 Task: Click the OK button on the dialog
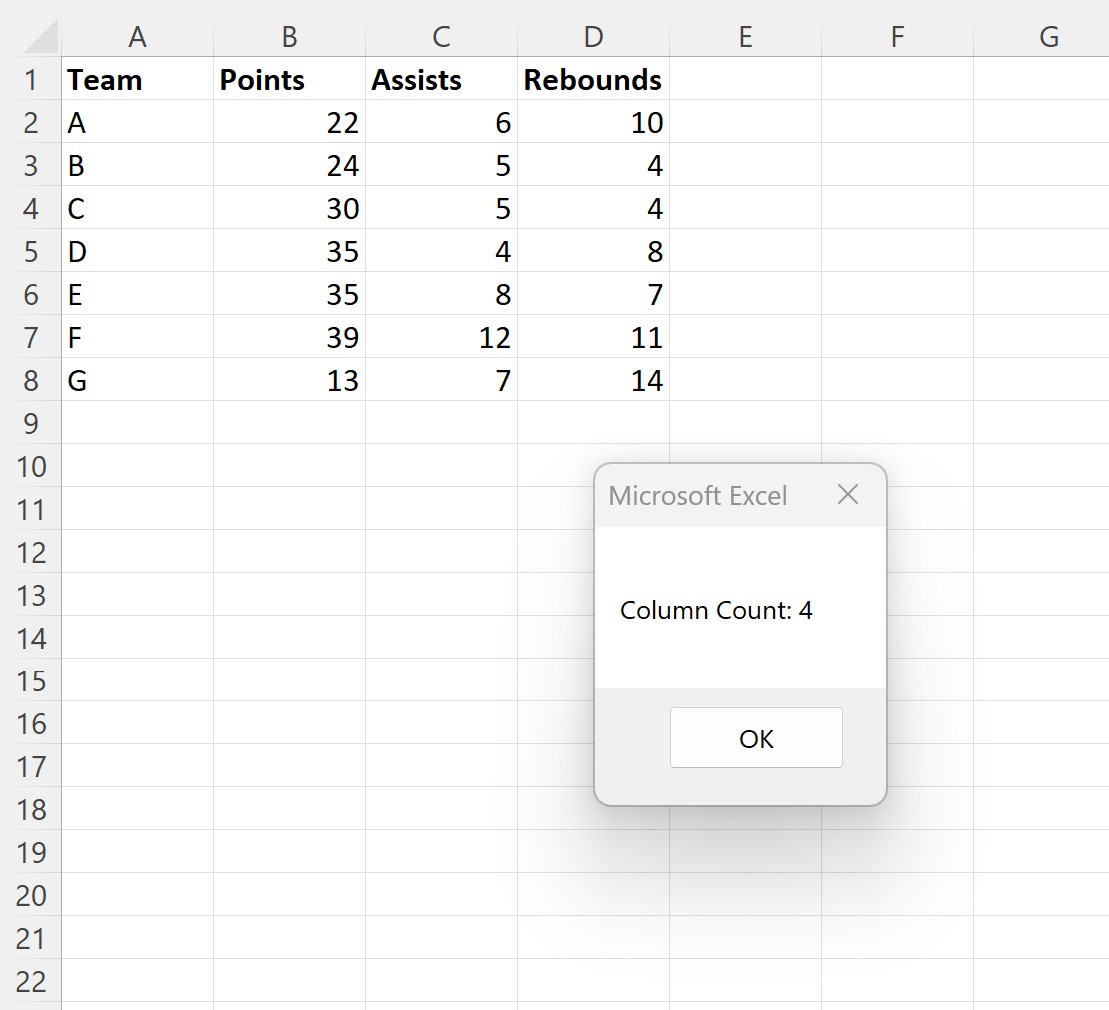pyautogui.click(x=756, y=738)
